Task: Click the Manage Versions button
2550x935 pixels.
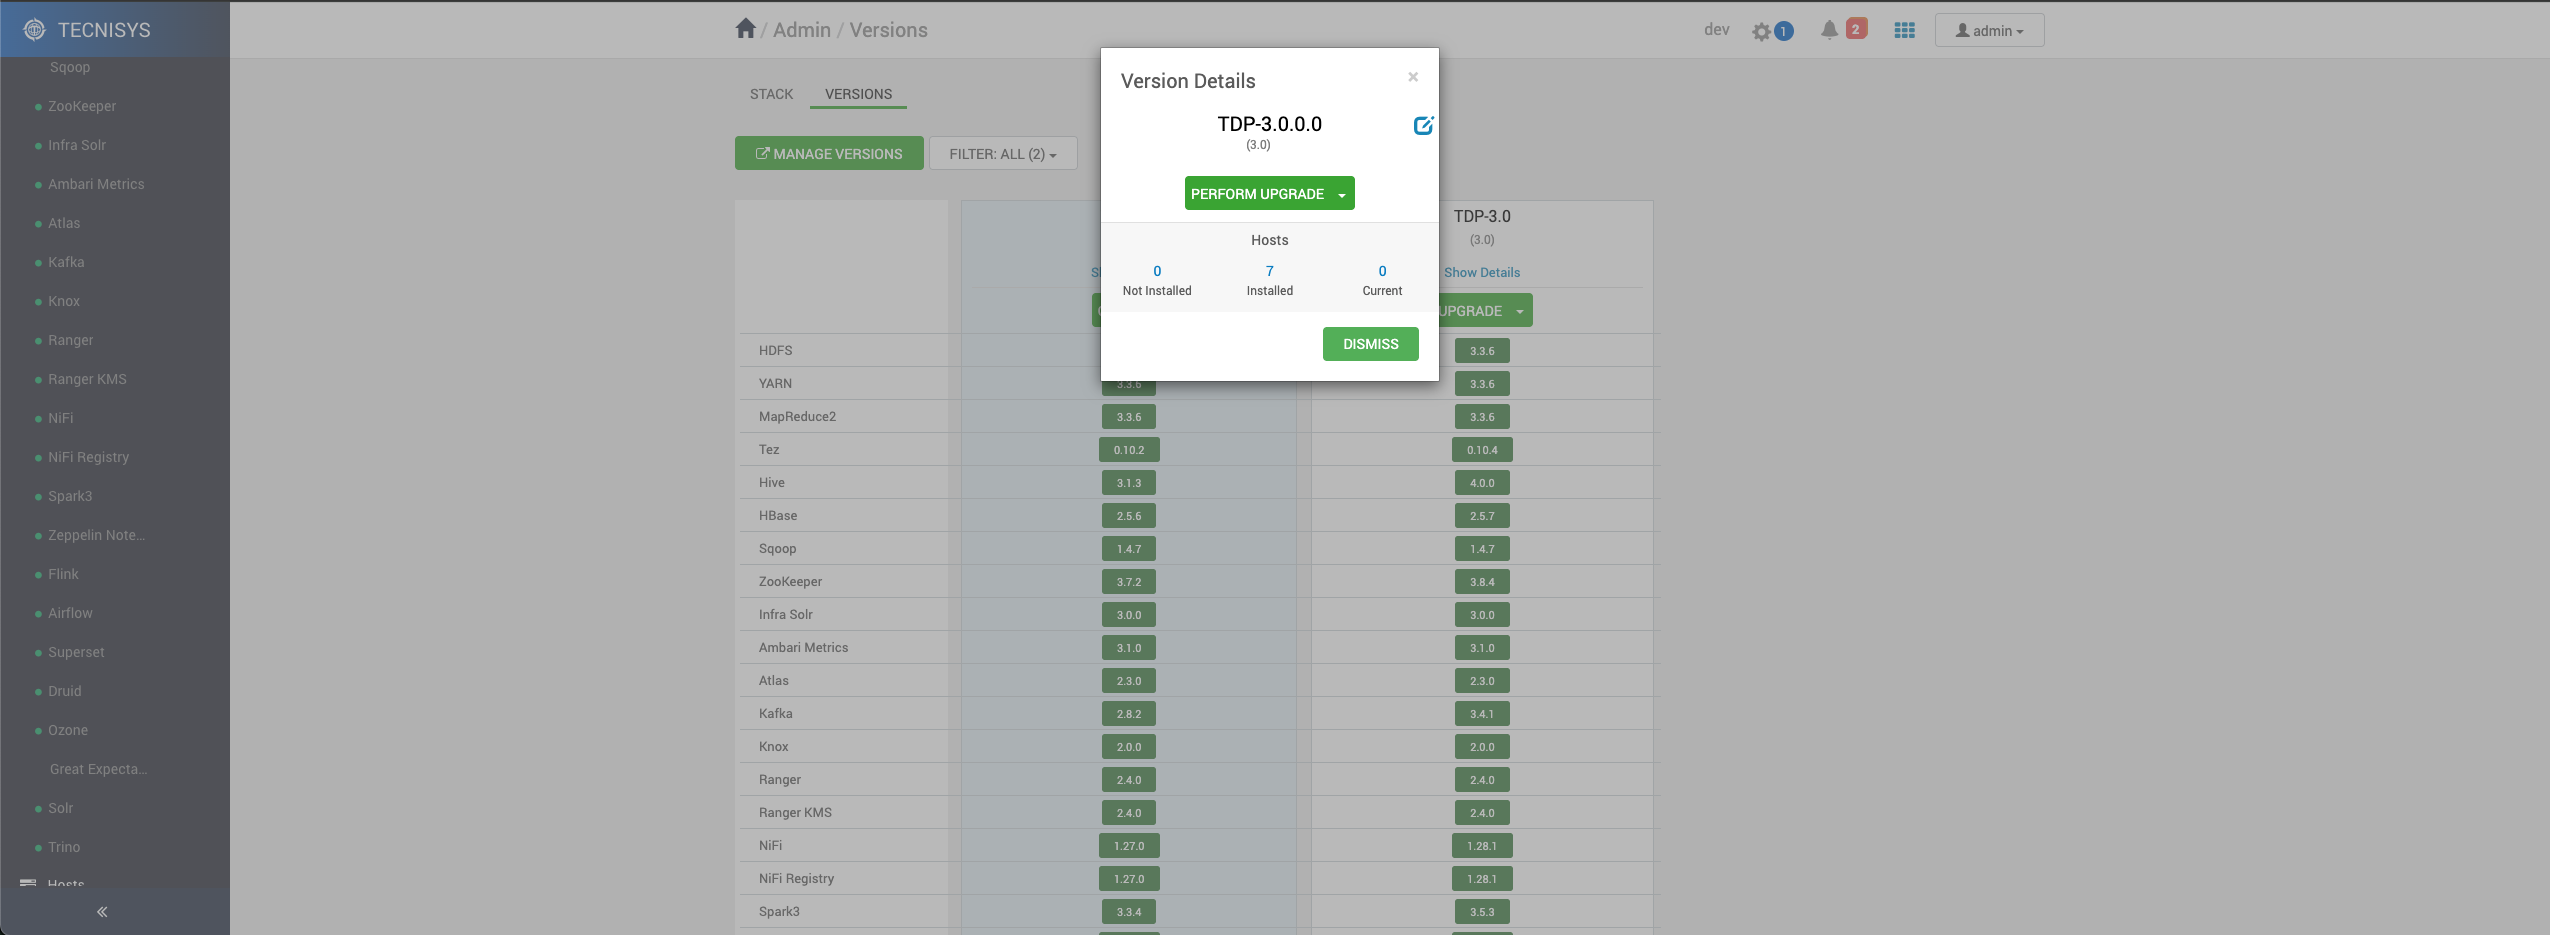Action: (829, 154)
